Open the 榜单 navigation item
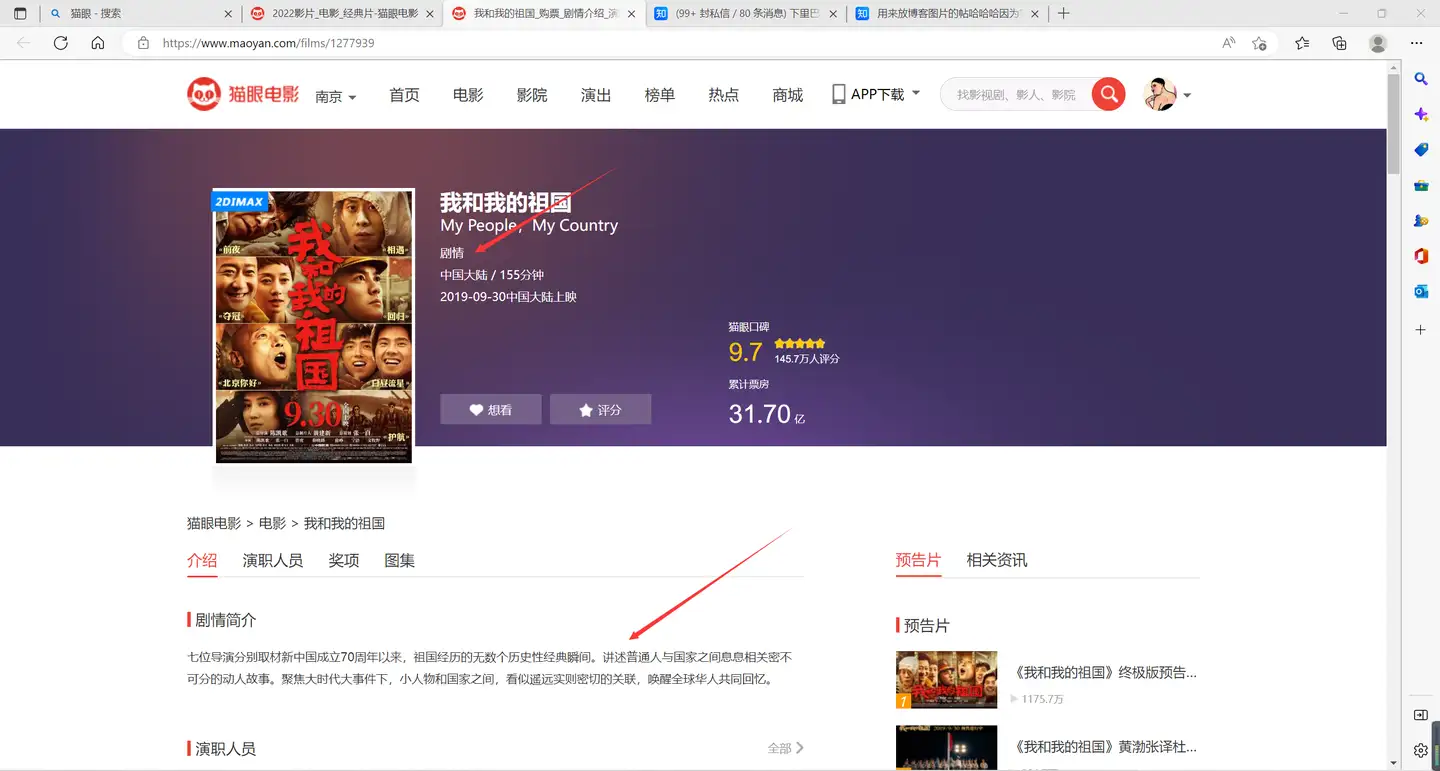The width and height of the screenshot is (1440, 771). 660,95
